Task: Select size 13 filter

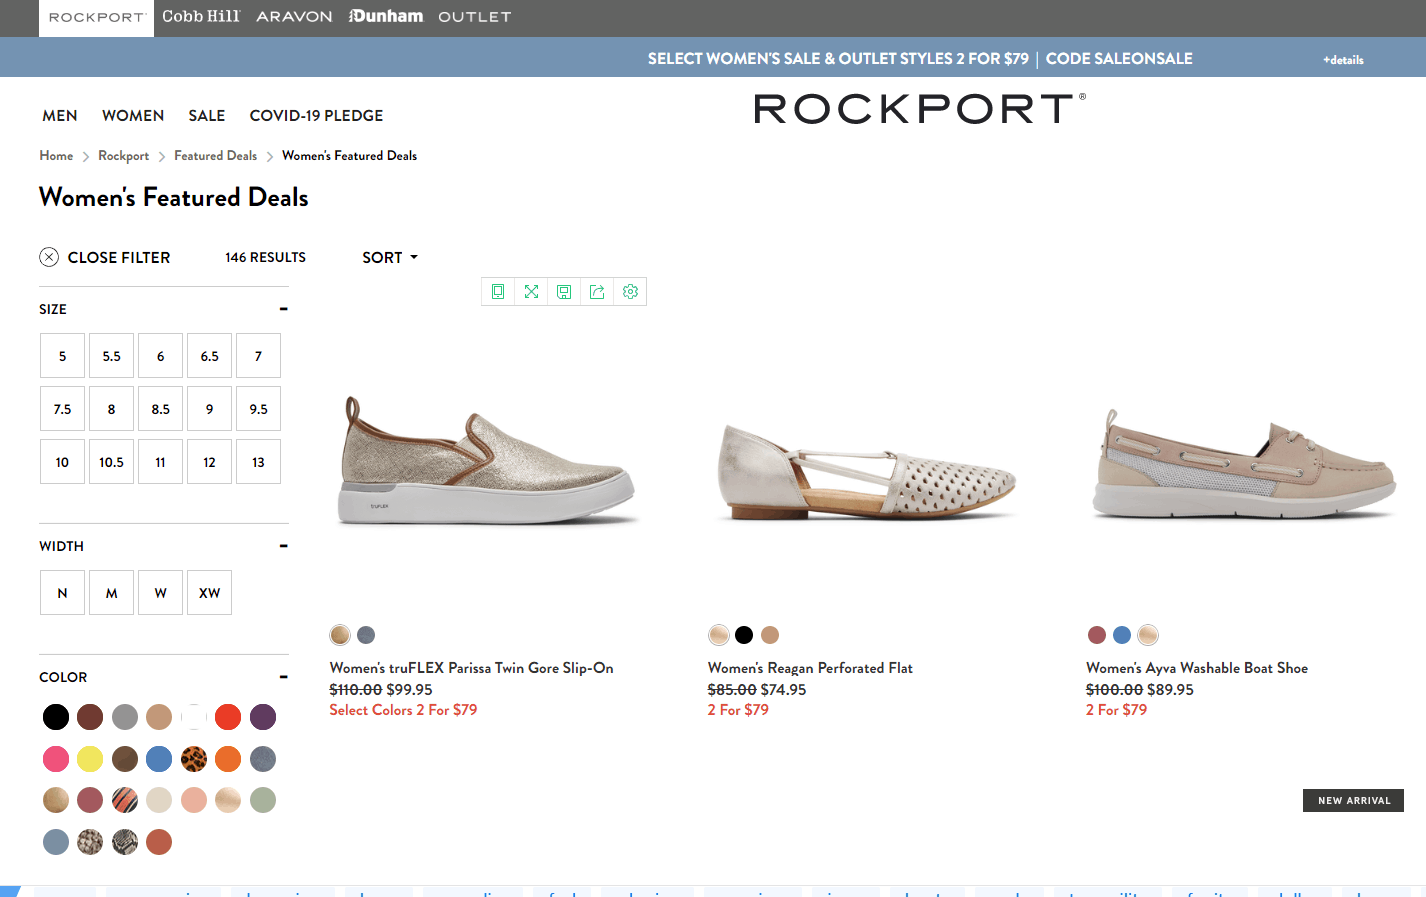Action: pyautogui.click(x=258, y=462)
